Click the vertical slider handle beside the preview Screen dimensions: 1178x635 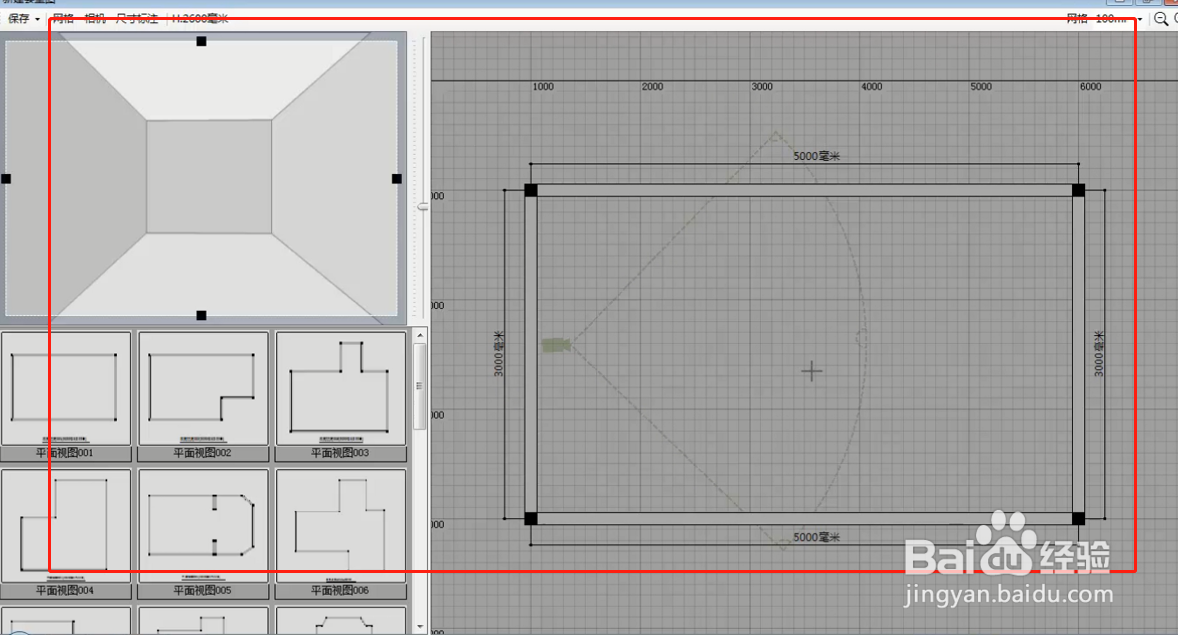(423, 206)
